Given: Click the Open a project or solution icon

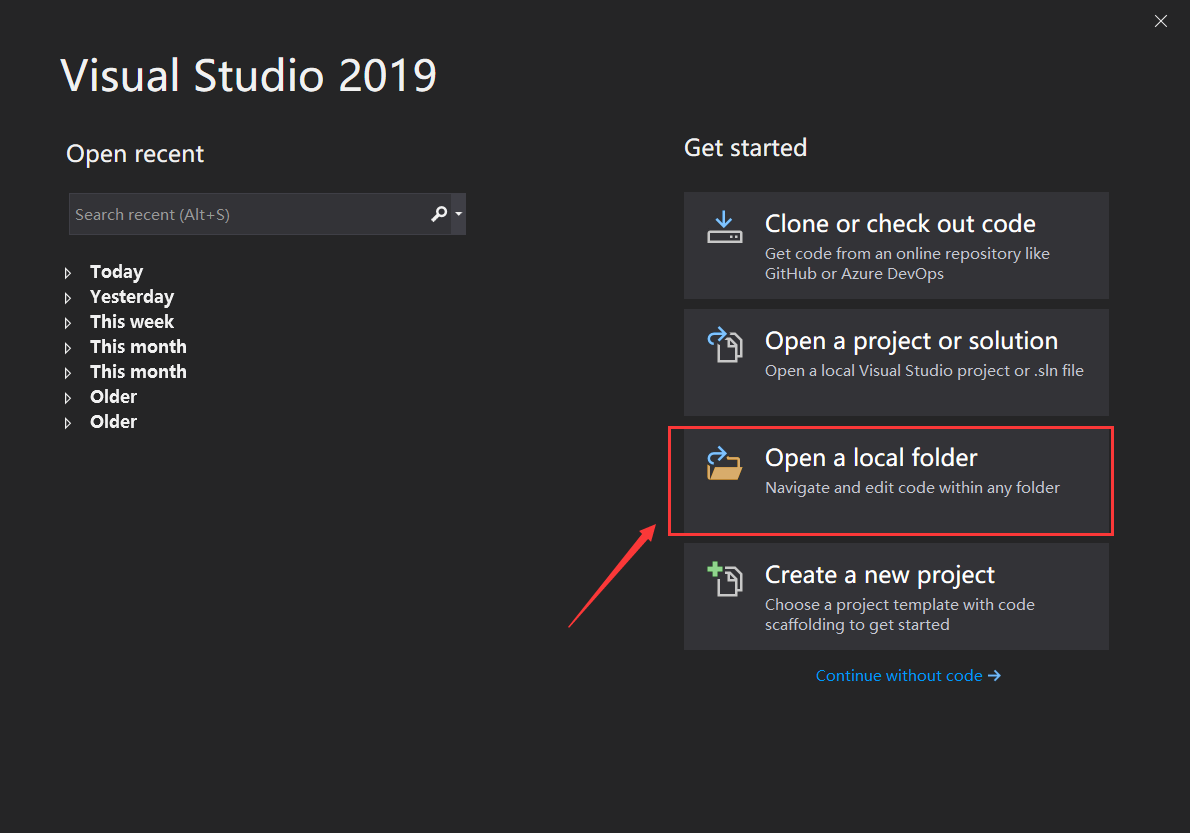Looking at the screenshot, I should click(x=724, y=344).
